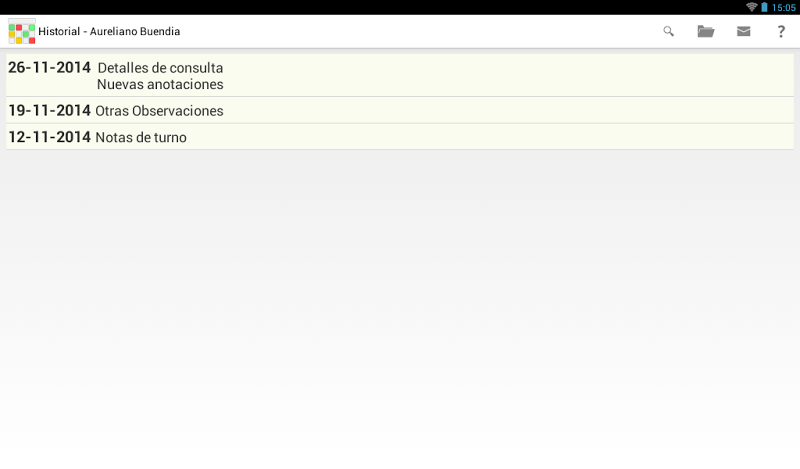Select the 26-11-2014 date entry
This screenshot has width=800, height=469.
tap(49, 68)
